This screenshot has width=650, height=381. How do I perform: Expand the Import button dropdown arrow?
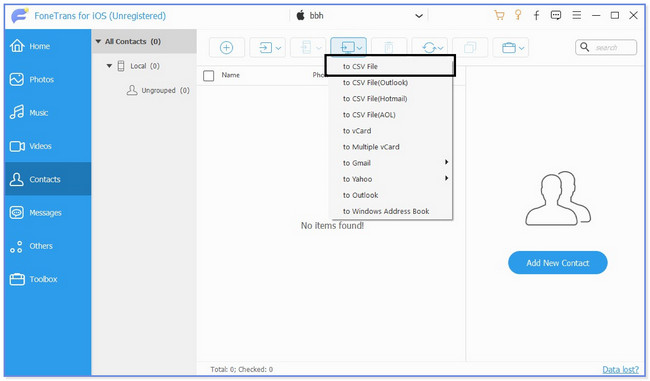[x=279, y=48]
